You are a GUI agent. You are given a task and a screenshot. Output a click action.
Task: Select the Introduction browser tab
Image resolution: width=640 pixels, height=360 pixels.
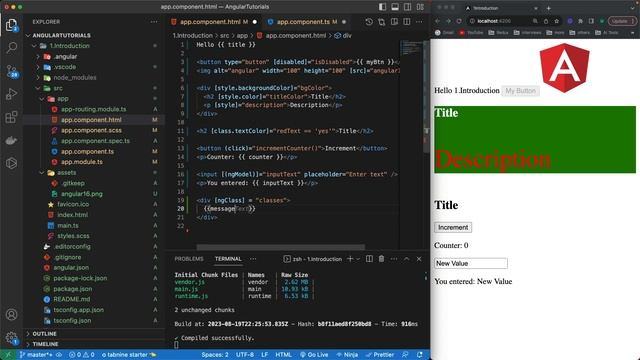(x=502, y=8)
